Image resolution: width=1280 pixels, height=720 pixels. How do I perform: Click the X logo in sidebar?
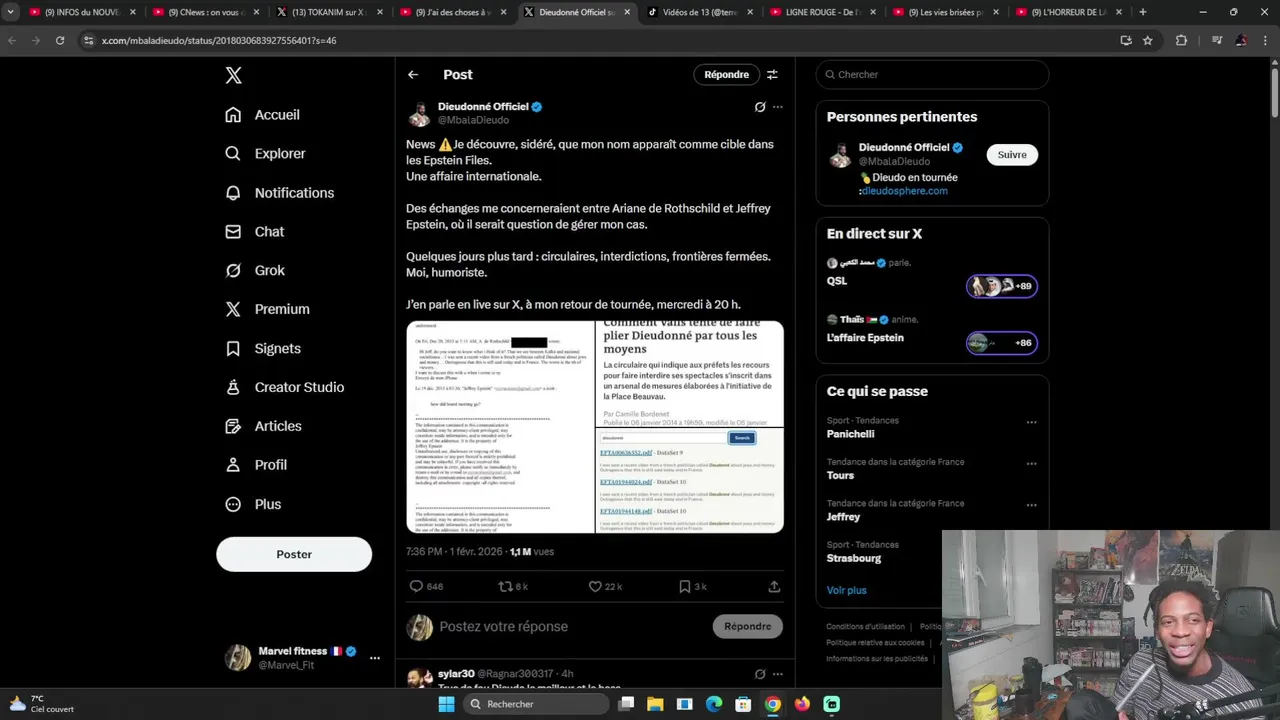coord(233,75)
